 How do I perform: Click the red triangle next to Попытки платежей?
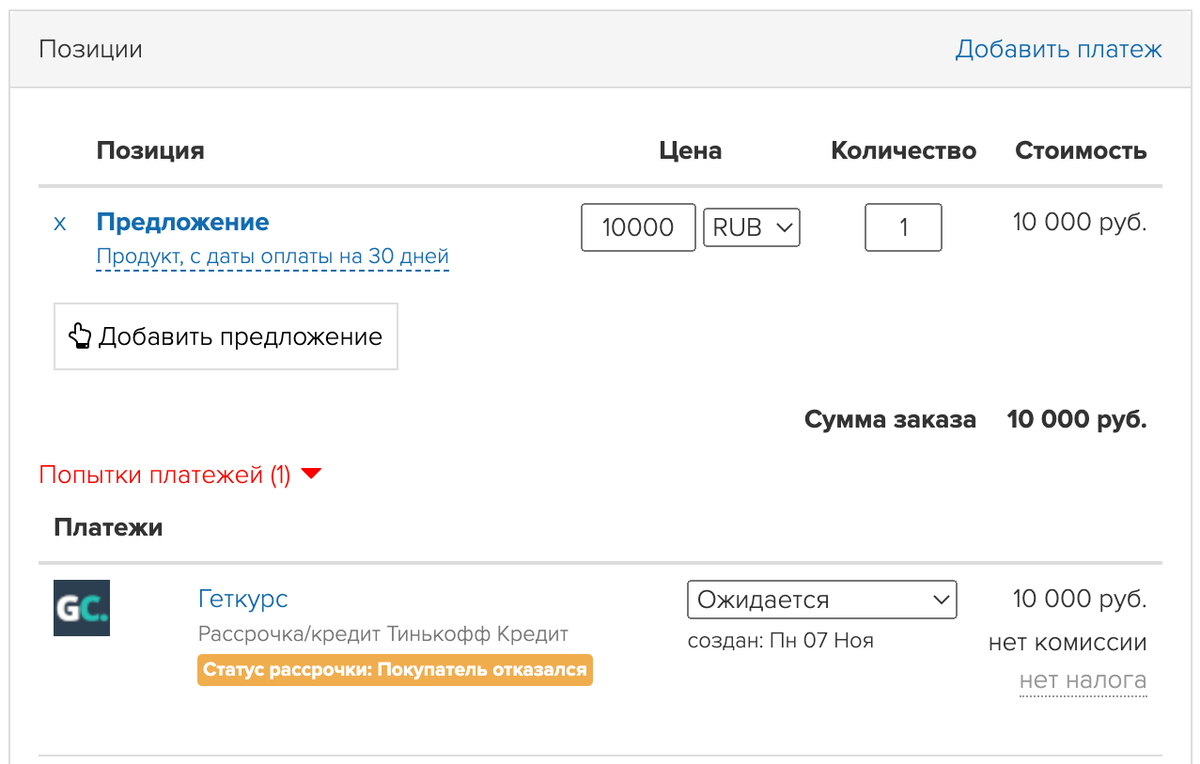coord(311,474)
